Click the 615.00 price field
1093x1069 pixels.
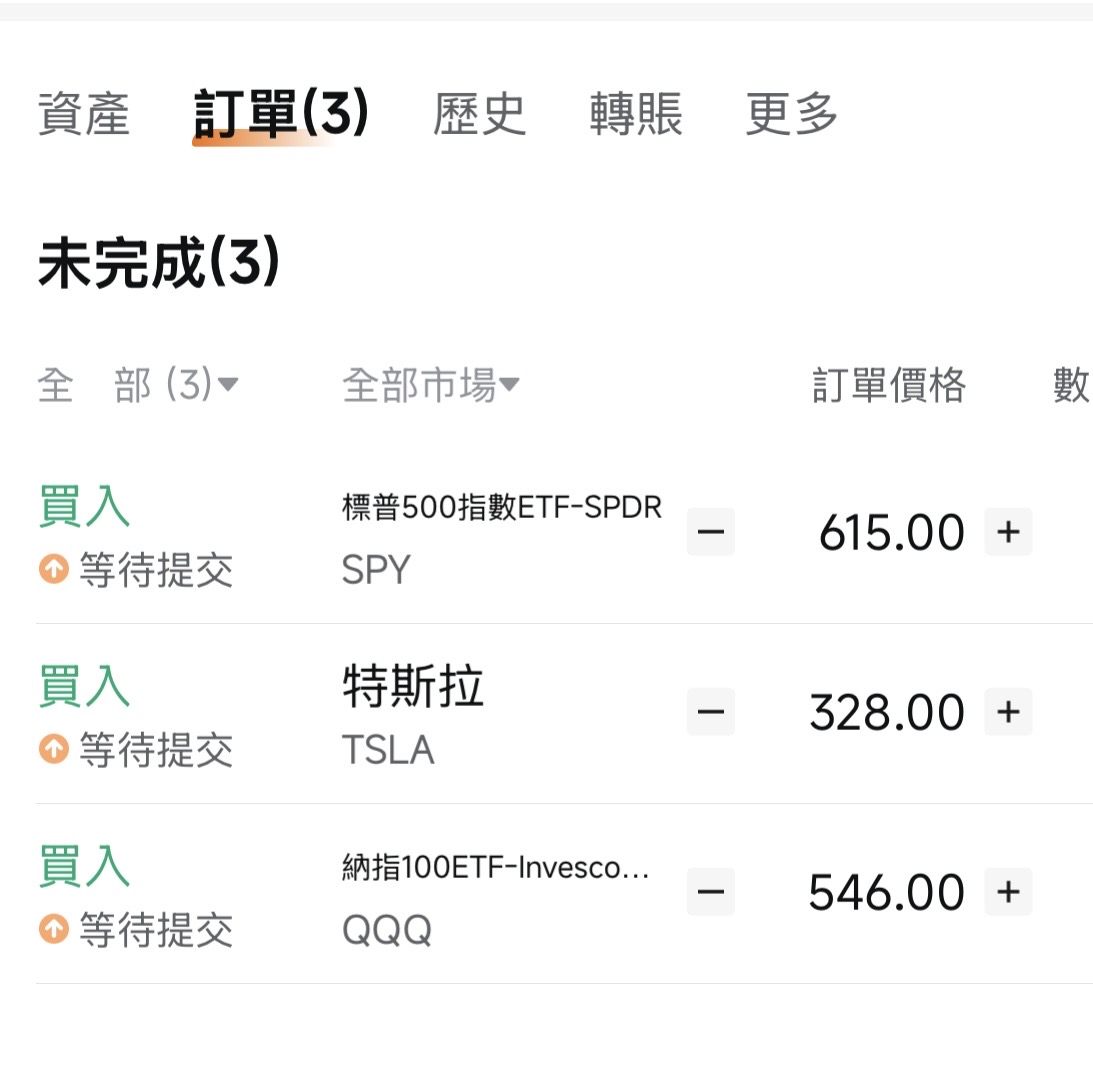click(x=891, y=532)
